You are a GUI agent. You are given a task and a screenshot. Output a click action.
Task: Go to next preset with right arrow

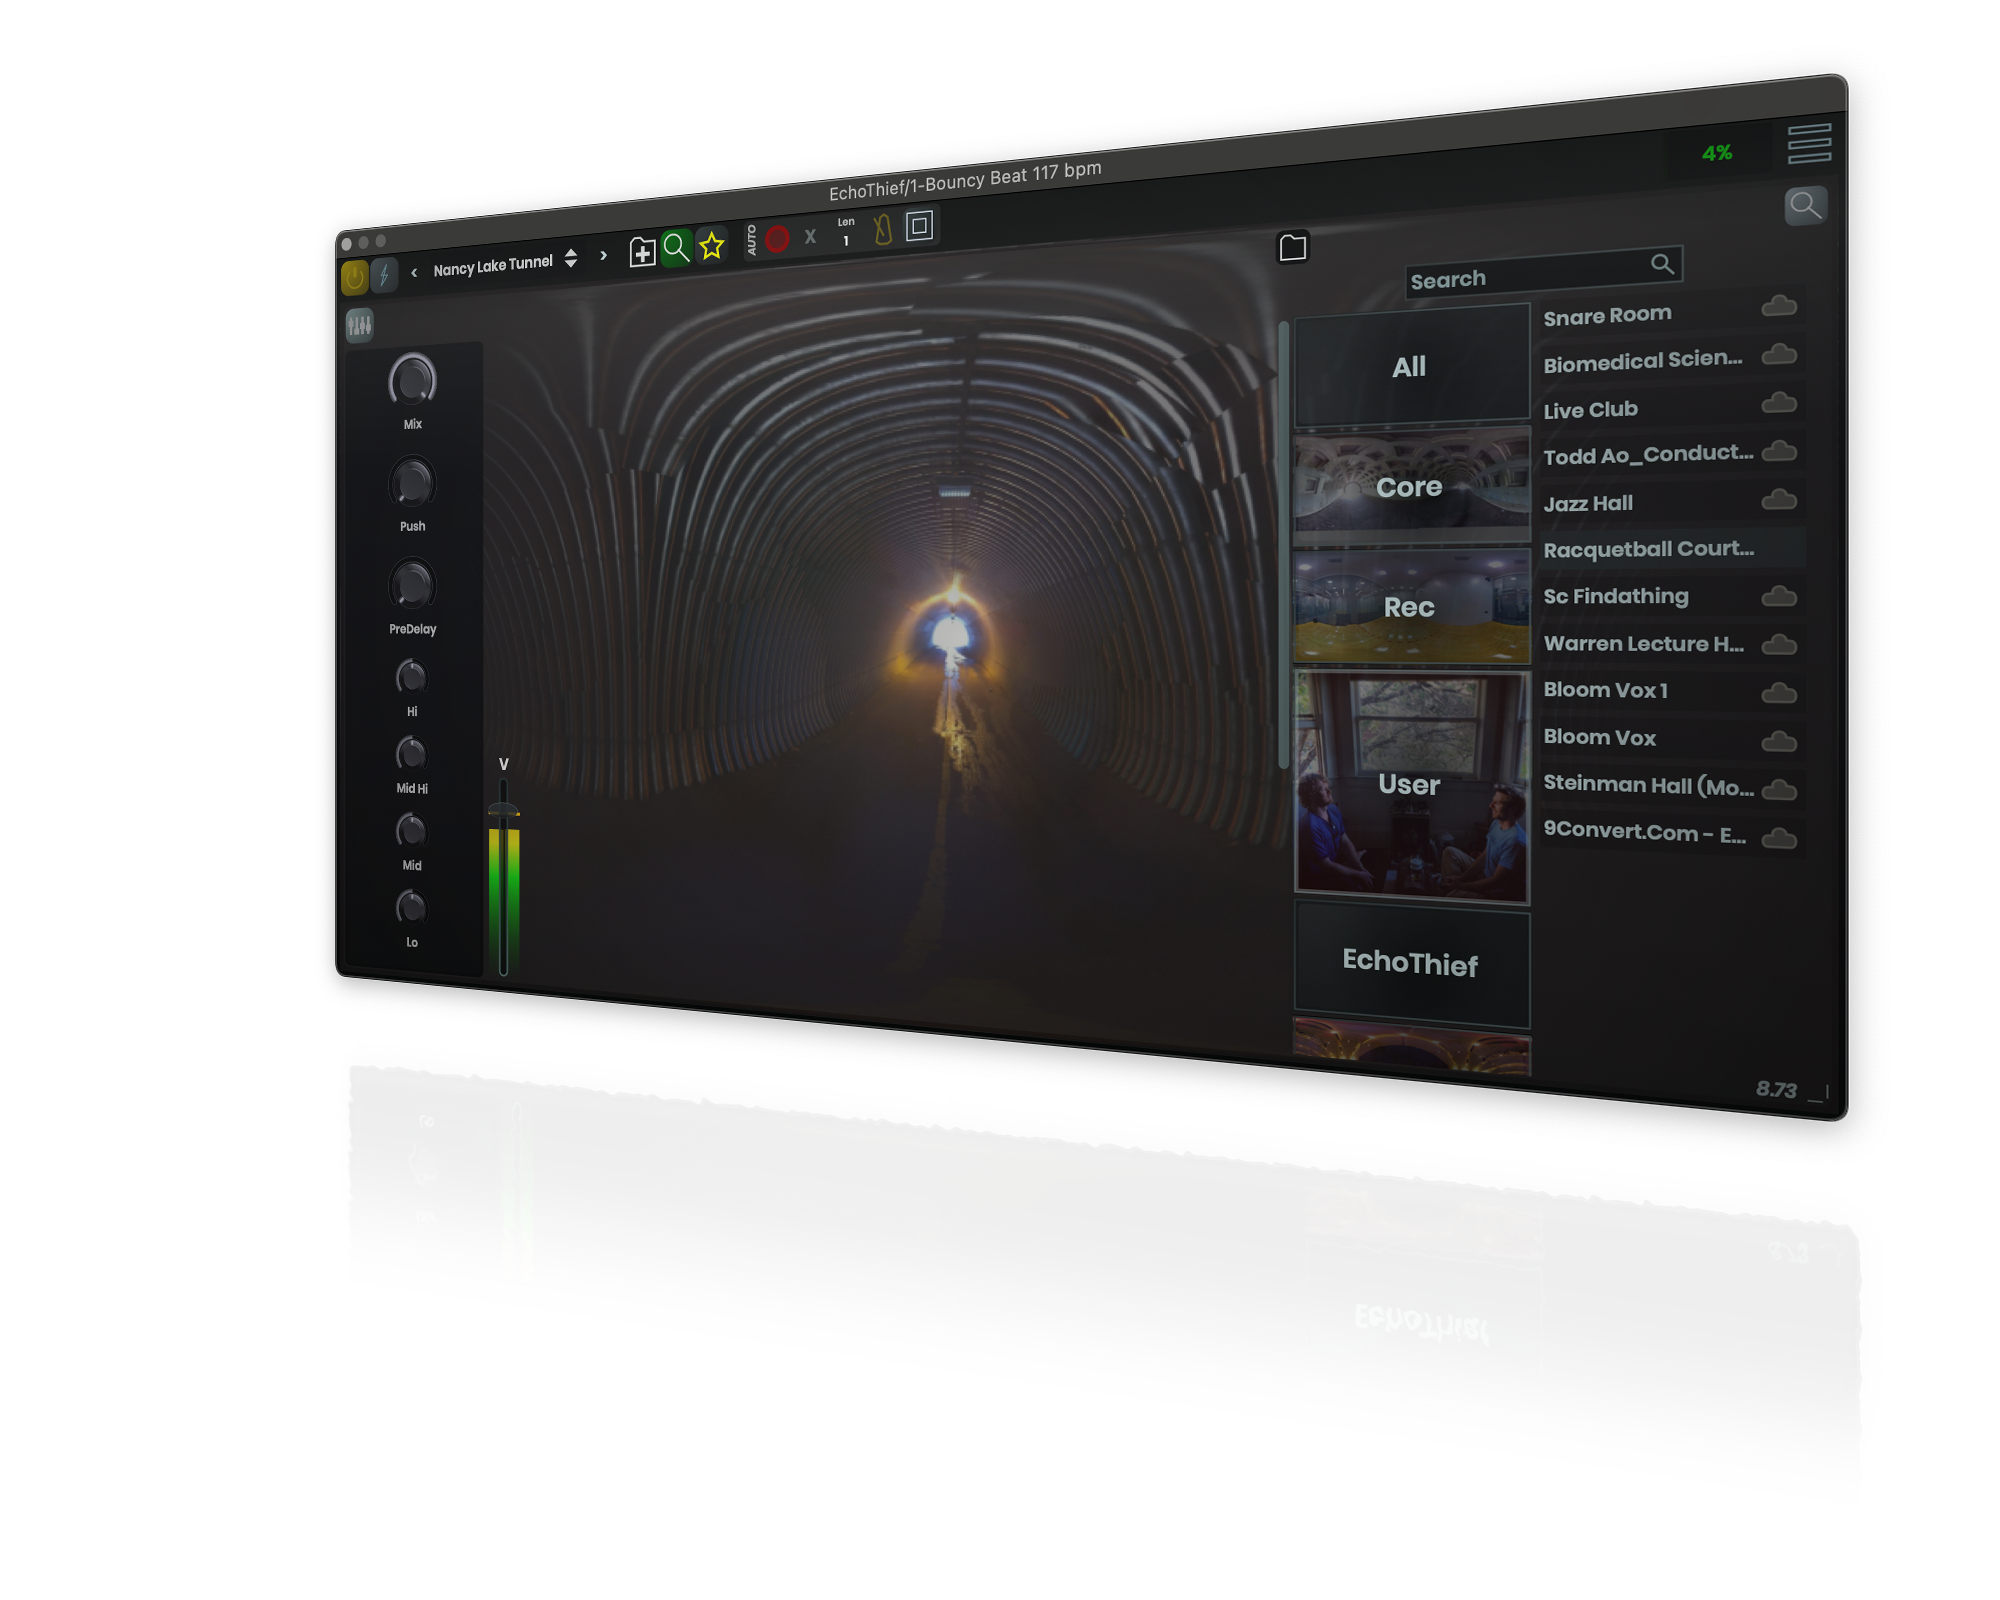point(603,256)
